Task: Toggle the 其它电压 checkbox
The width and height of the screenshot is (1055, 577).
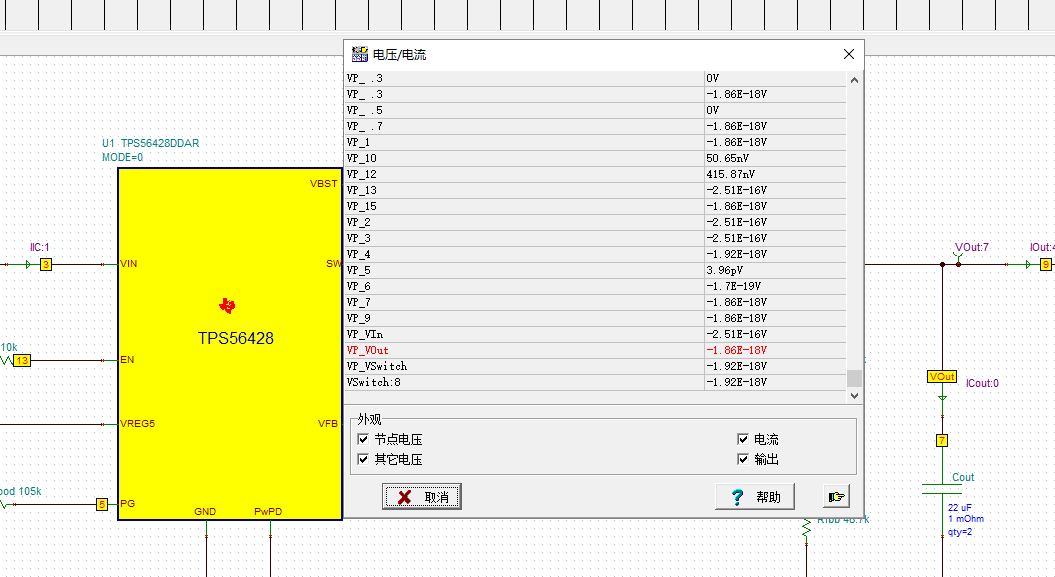Action: 363,459
